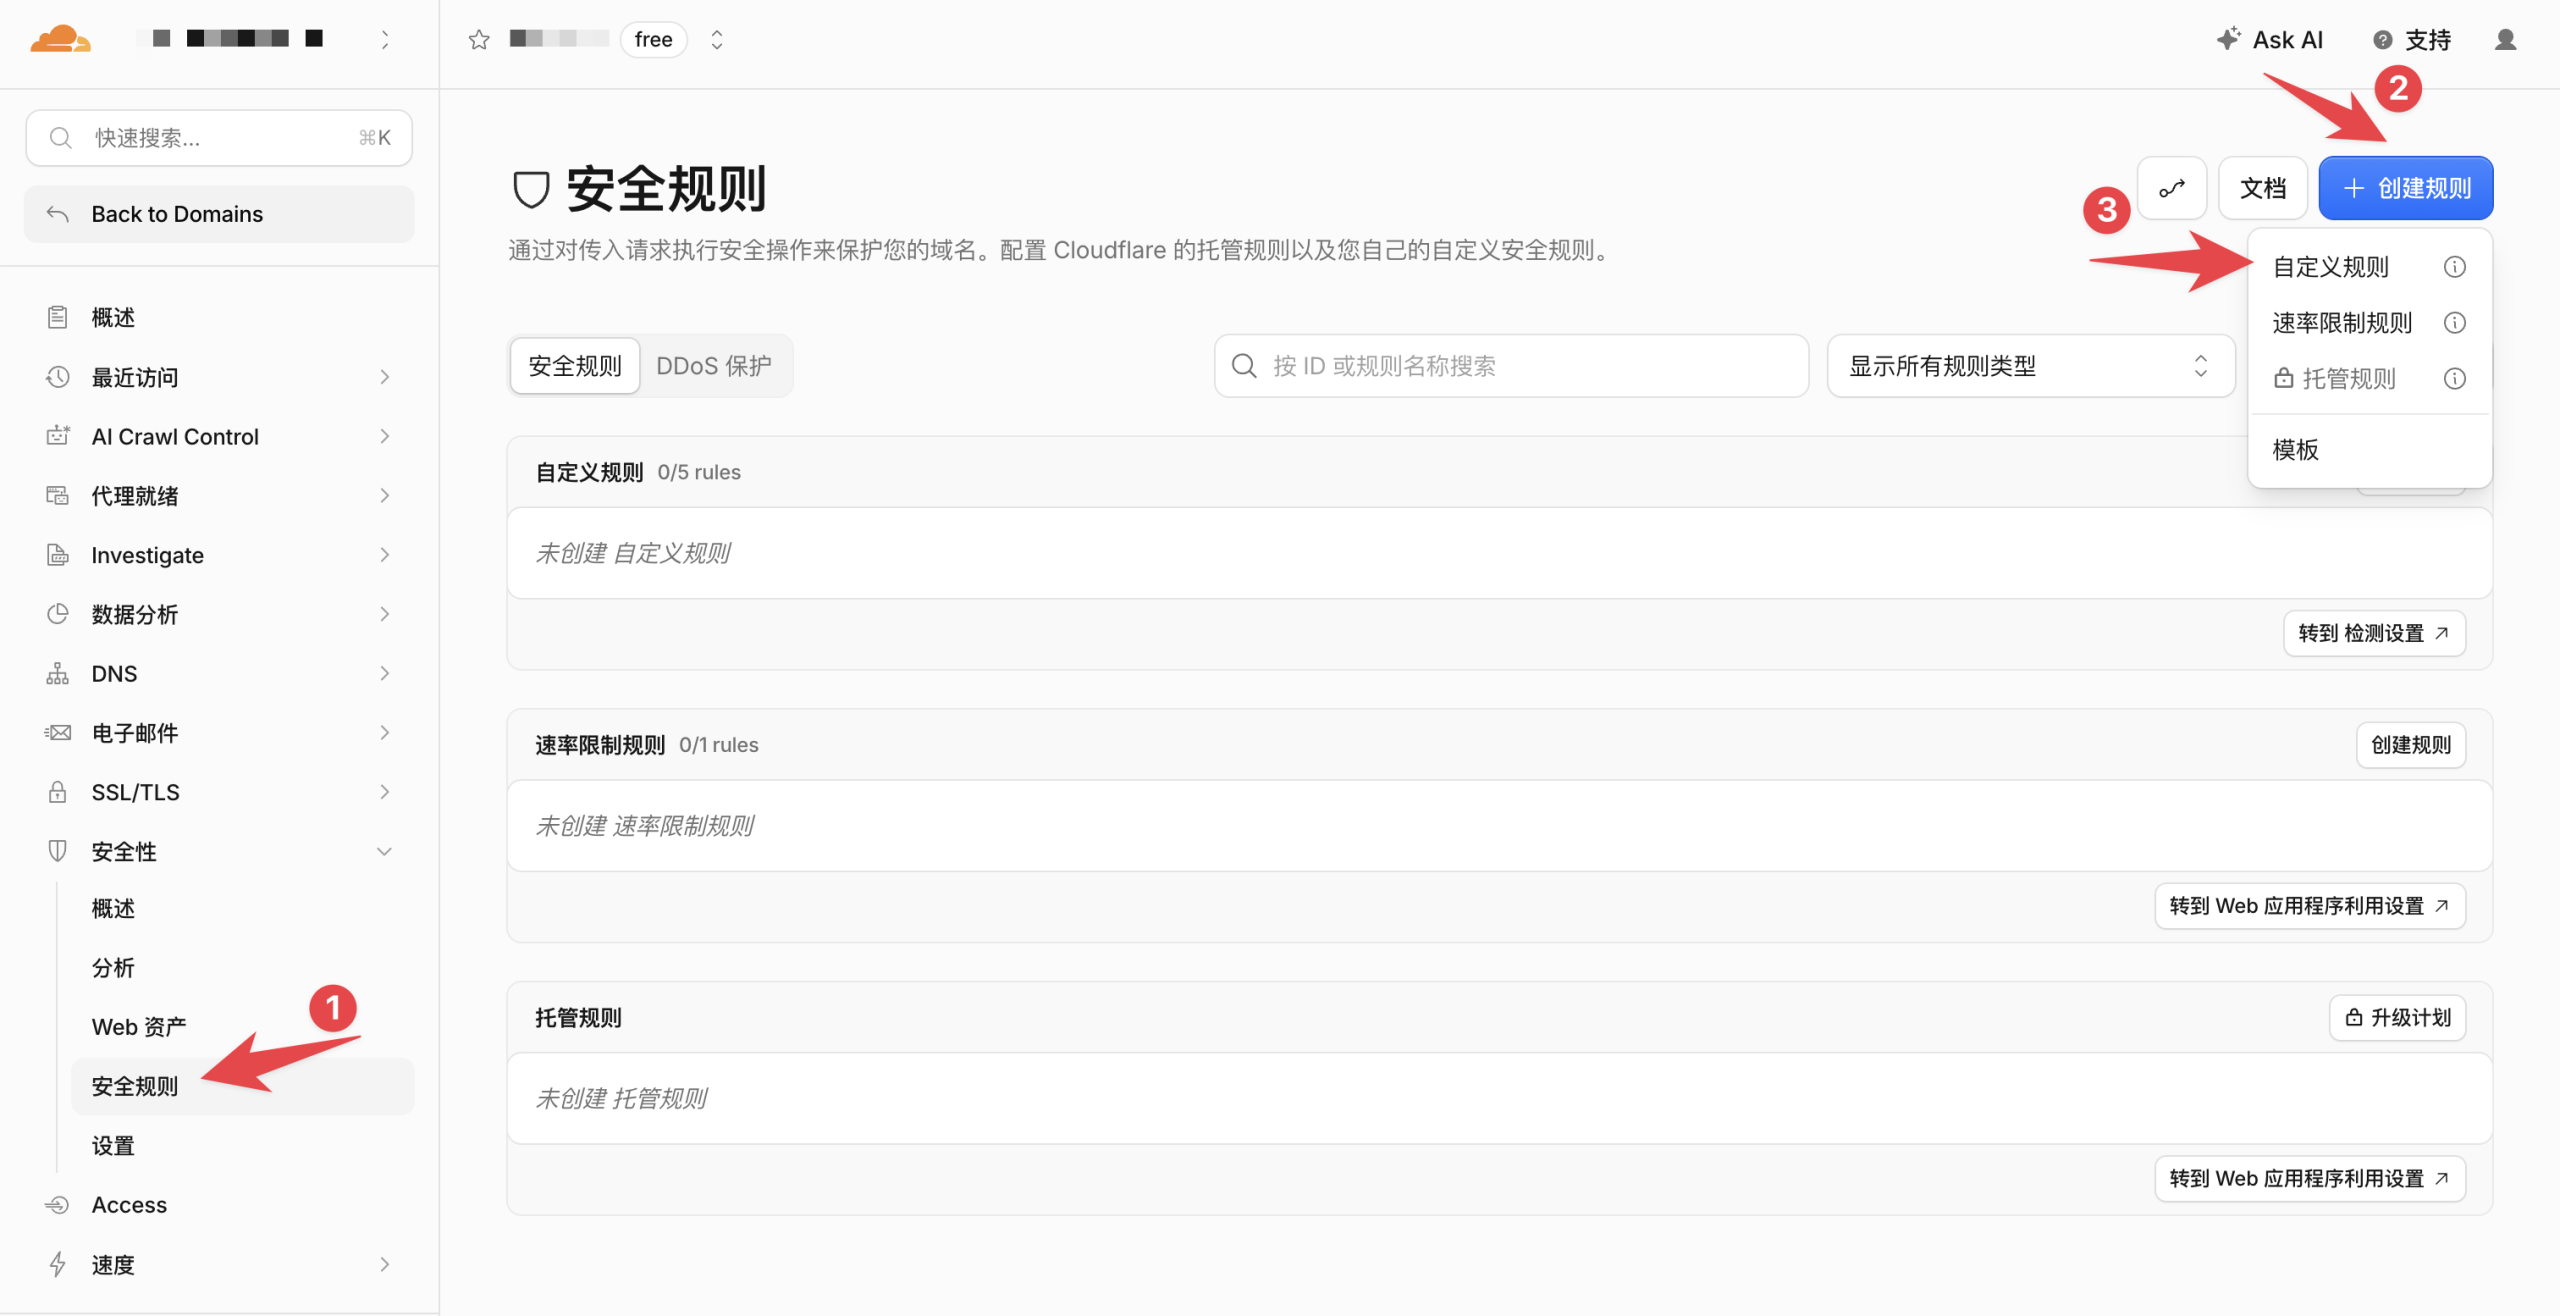The height and width of the screenshot is (1316, 2560).
Task: Focus the 快速搜索 input field
Action: 219,138
